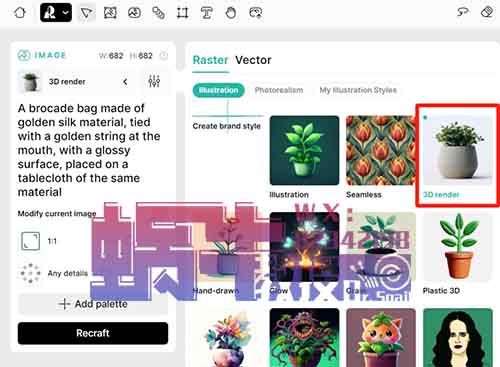Image resolution: width=500 pixels, height=367 pixels.
Task: Click the IMAGE panel icon
Action: pyautogui.click(x=24, y=55)
